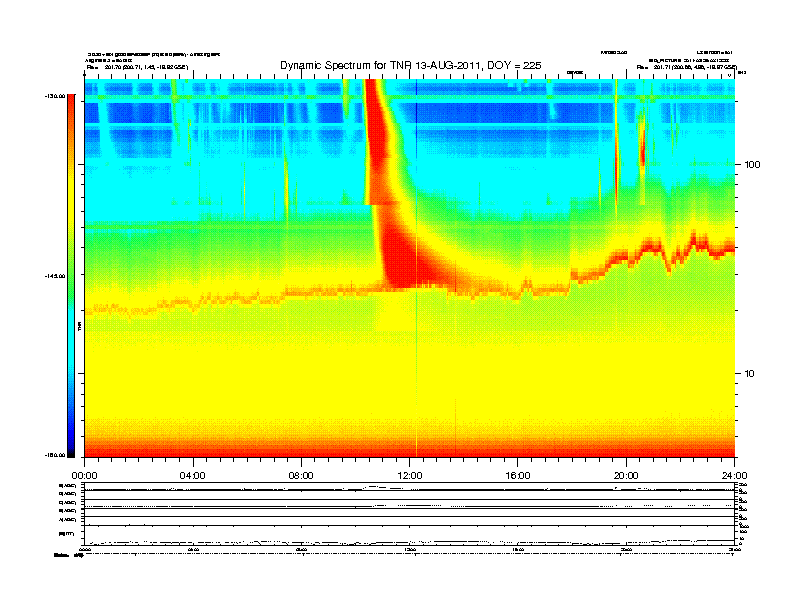Click the vertical rainbow intensity colorbar
The width and height of the screenshot is (792, 612).
(71, 275)
